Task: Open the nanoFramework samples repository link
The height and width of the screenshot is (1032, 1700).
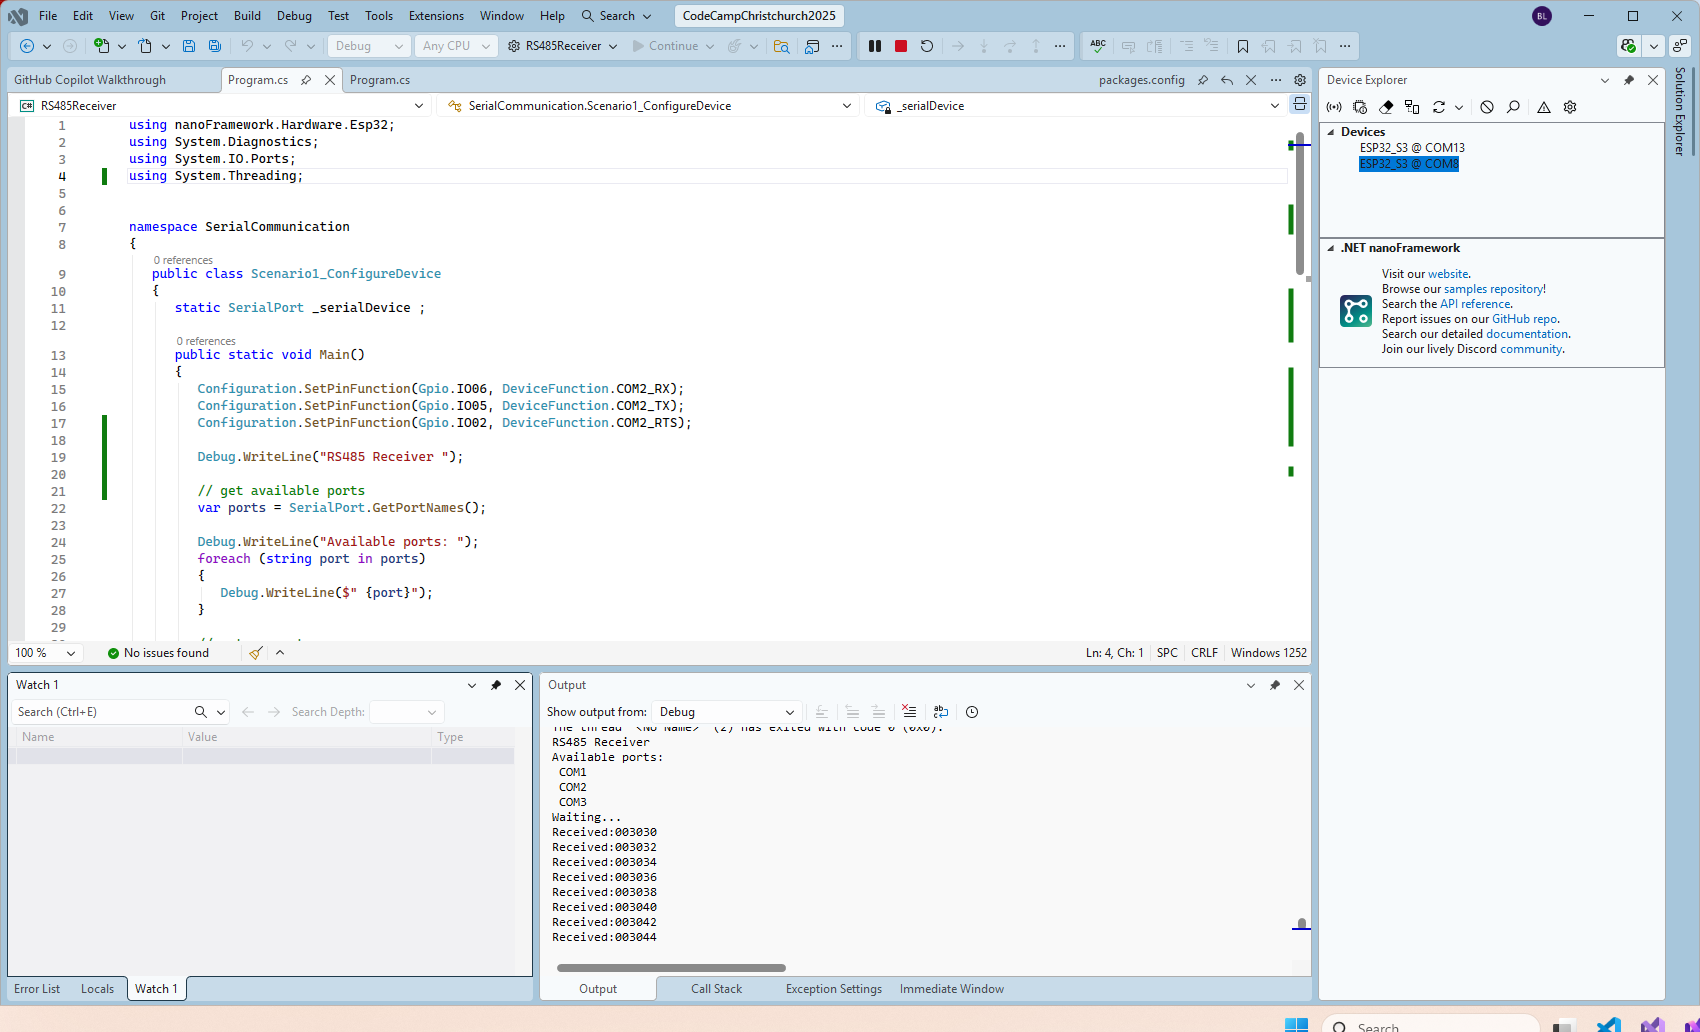Action: click(x=1493, y=289)
